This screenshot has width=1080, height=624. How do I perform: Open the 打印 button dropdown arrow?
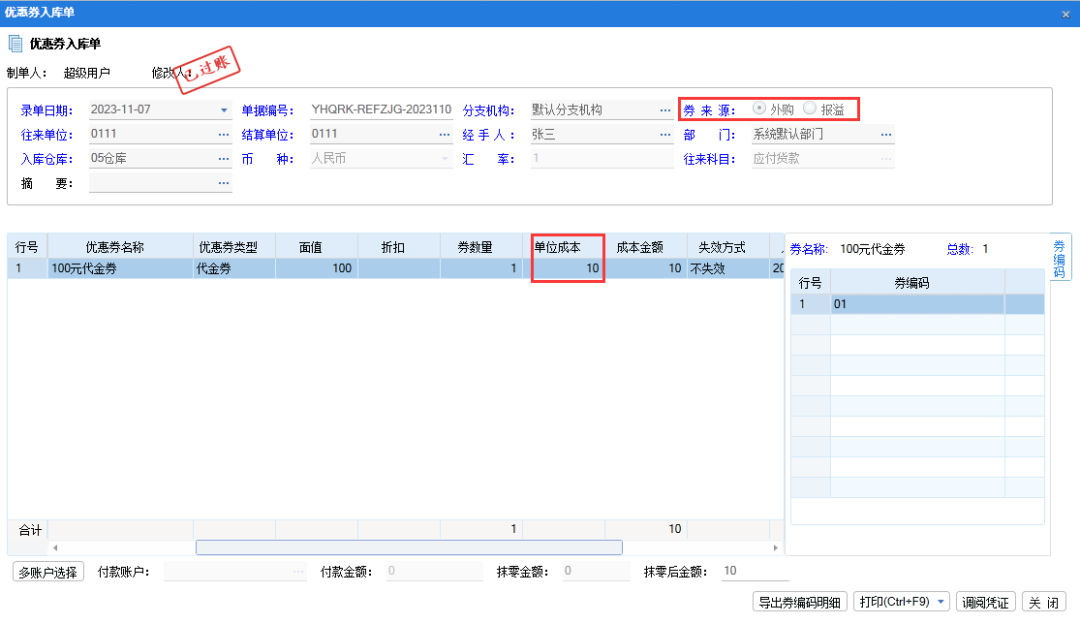[x=941, y=602]
